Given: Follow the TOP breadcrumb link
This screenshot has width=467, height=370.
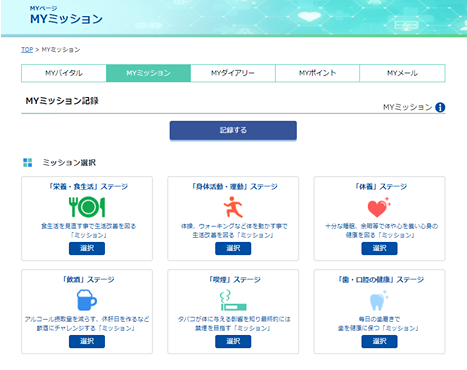Looking at the screenshot, I should [x=27, y=50].
